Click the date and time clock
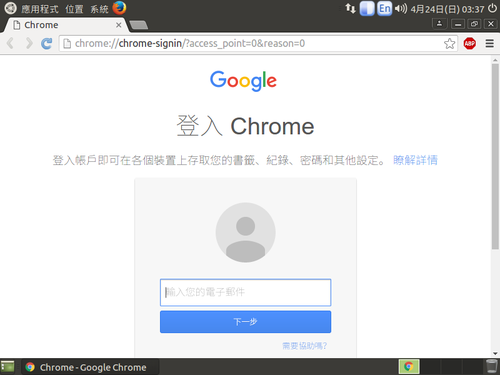This screenshot has width=500, height=375. [x=447, y=9]
